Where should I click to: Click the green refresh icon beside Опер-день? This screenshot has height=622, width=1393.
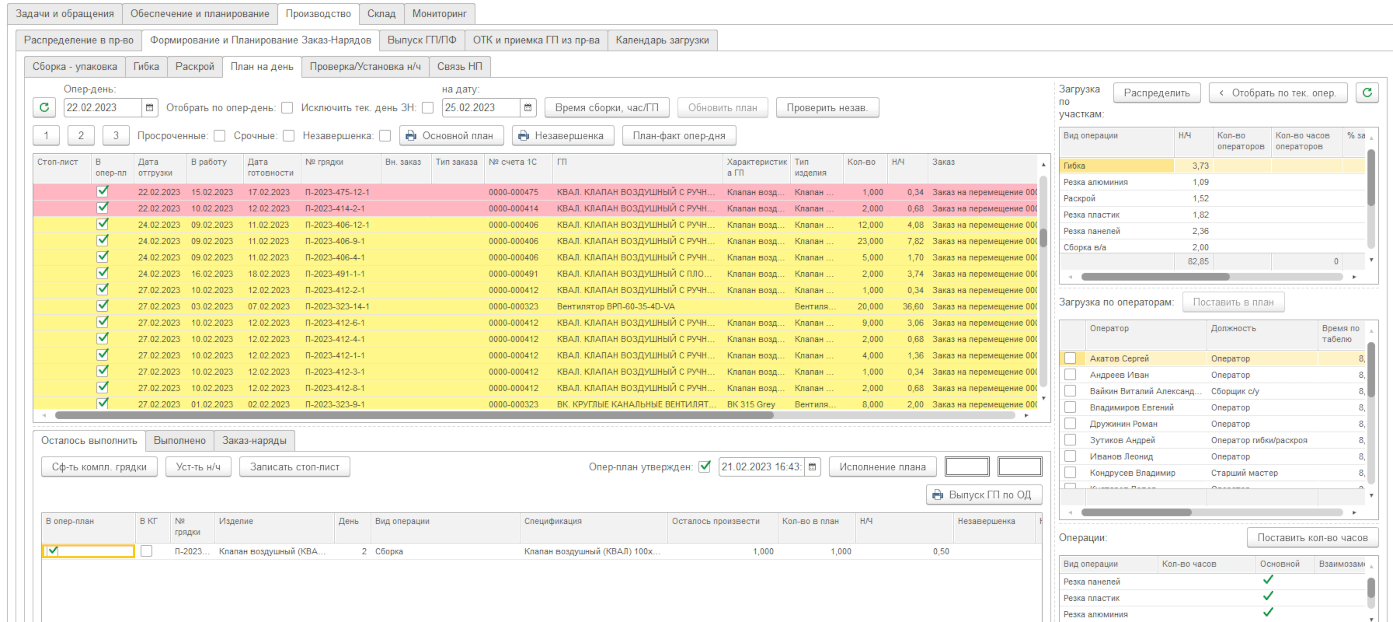[x=44, y=108]
